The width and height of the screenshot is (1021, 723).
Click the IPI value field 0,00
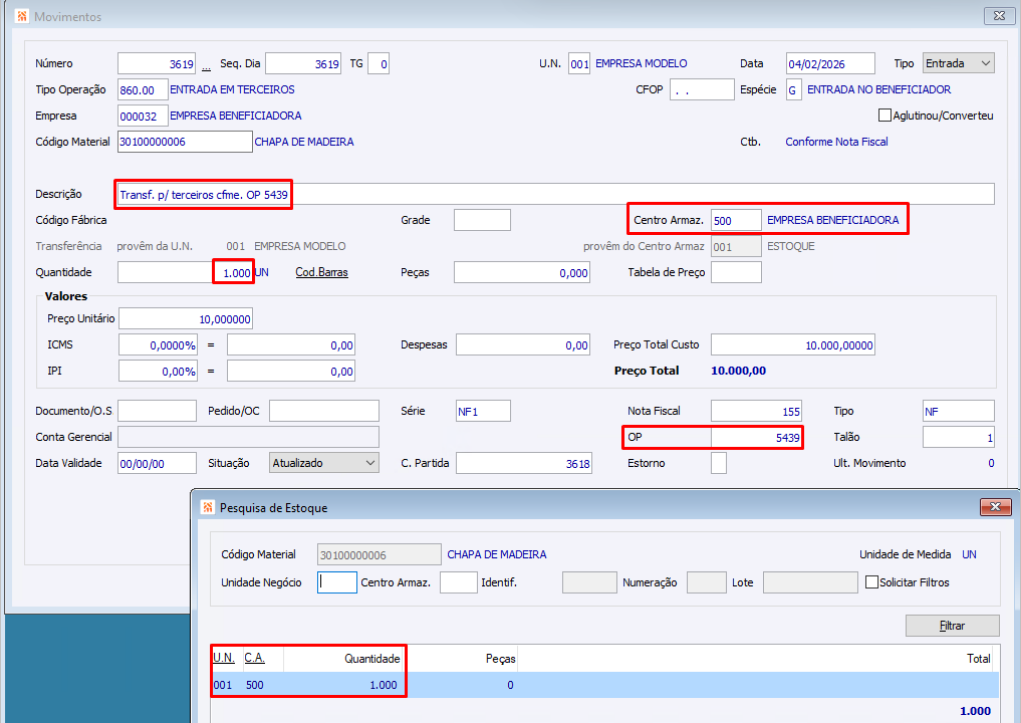290,371
